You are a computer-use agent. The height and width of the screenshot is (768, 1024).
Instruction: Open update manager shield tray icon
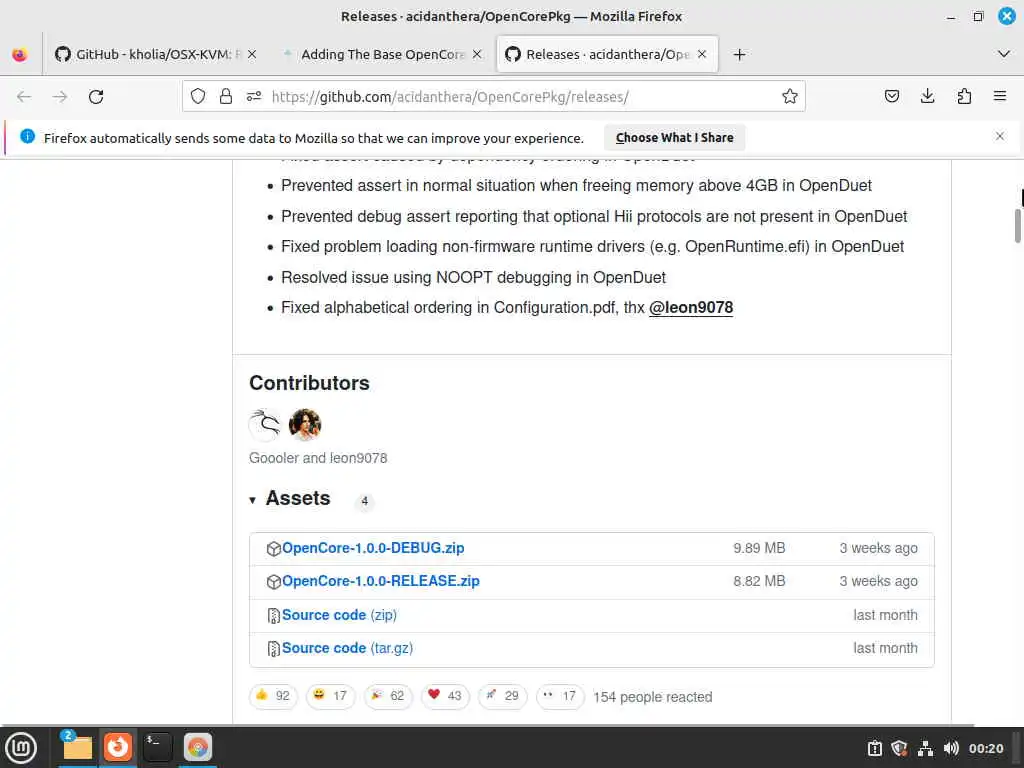pyautogui.click(x=899, y=748)
